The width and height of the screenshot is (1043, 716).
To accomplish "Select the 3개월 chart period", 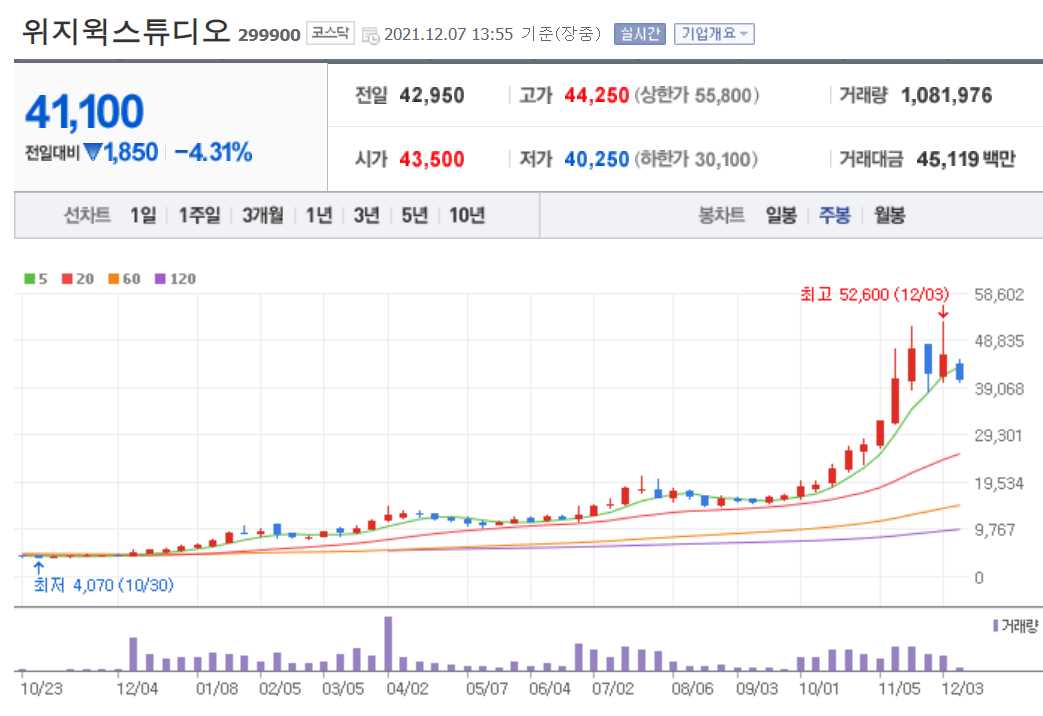I will [265, 215].
